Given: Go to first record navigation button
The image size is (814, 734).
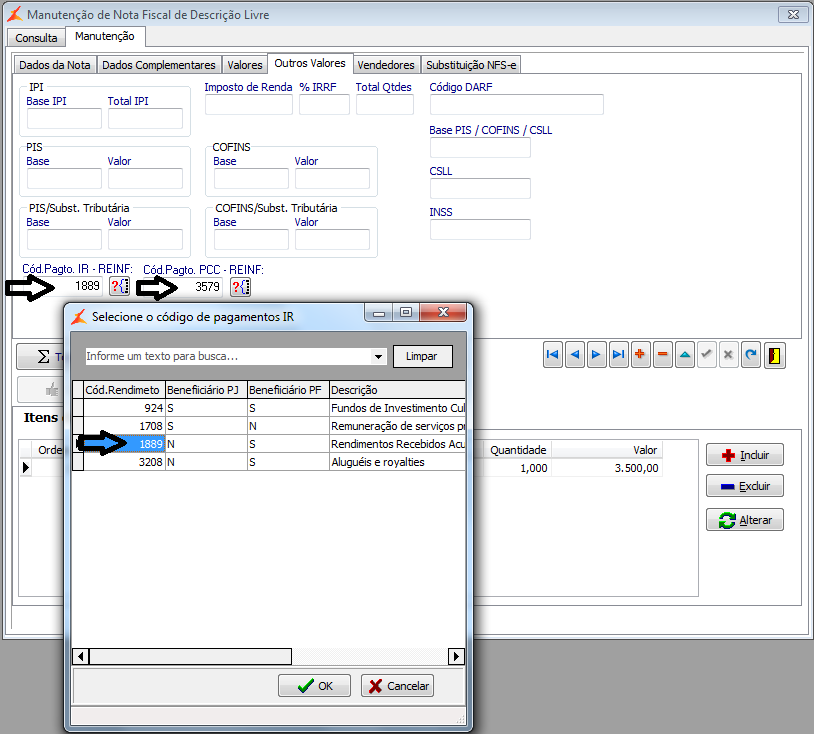Looking at the screenshot, I should click(x=552, y=355).
